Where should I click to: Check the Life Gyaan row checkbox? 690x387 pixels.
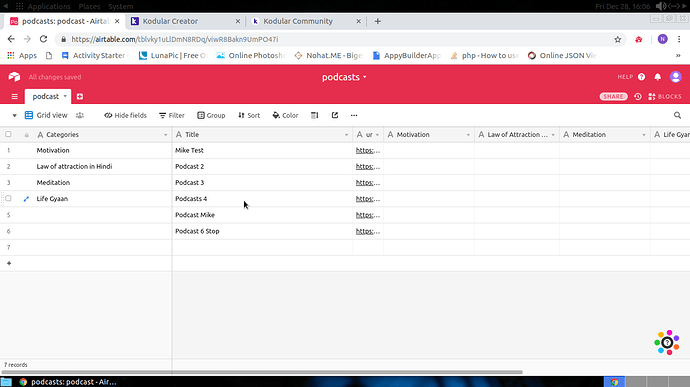coord(8,199)
